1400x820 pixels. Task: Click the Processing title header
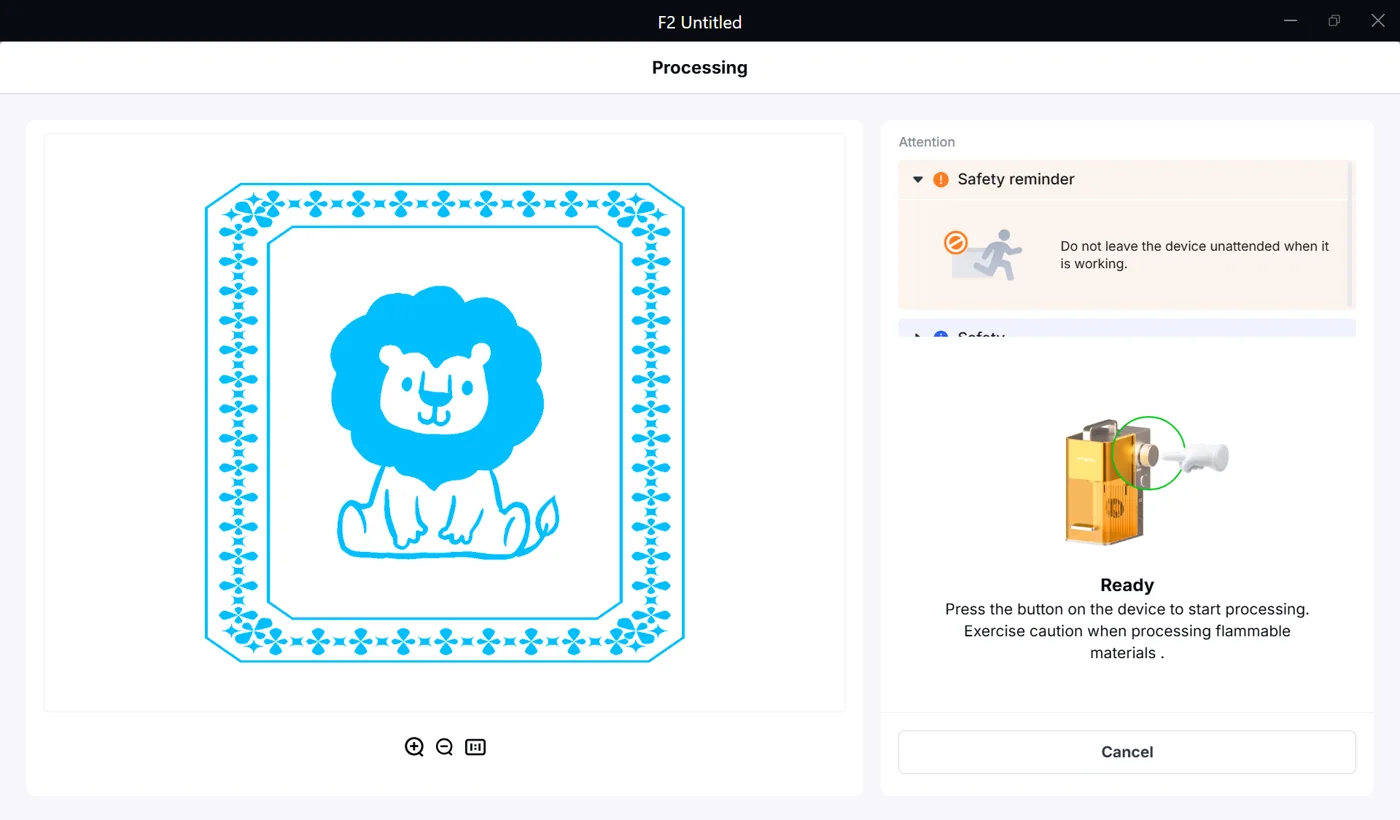click(699, 68)
